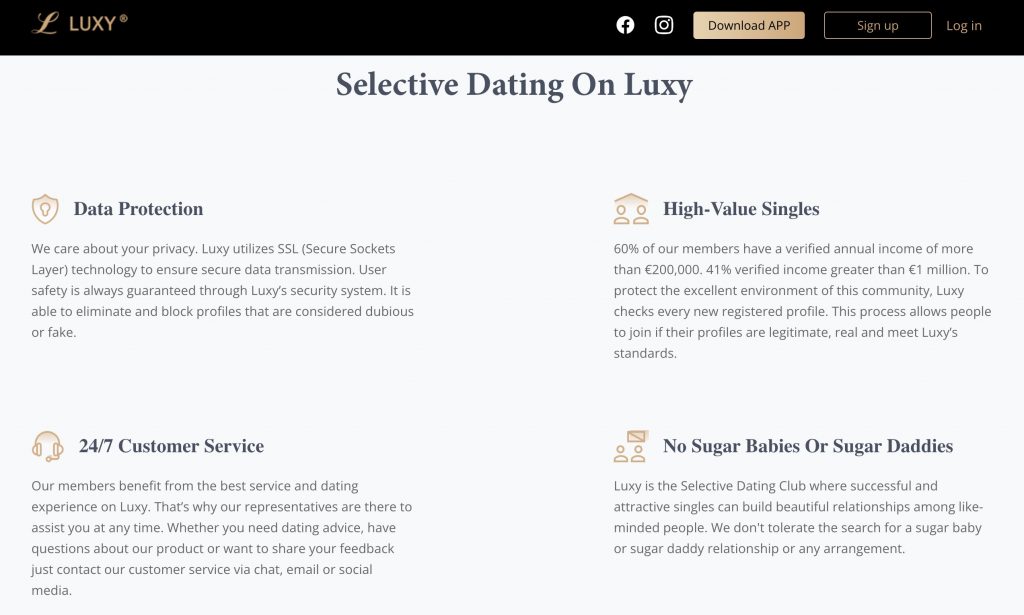Click the verified annual income paragraph
The width and height of the screenshot is (1024, 615).
pos(803,301)
